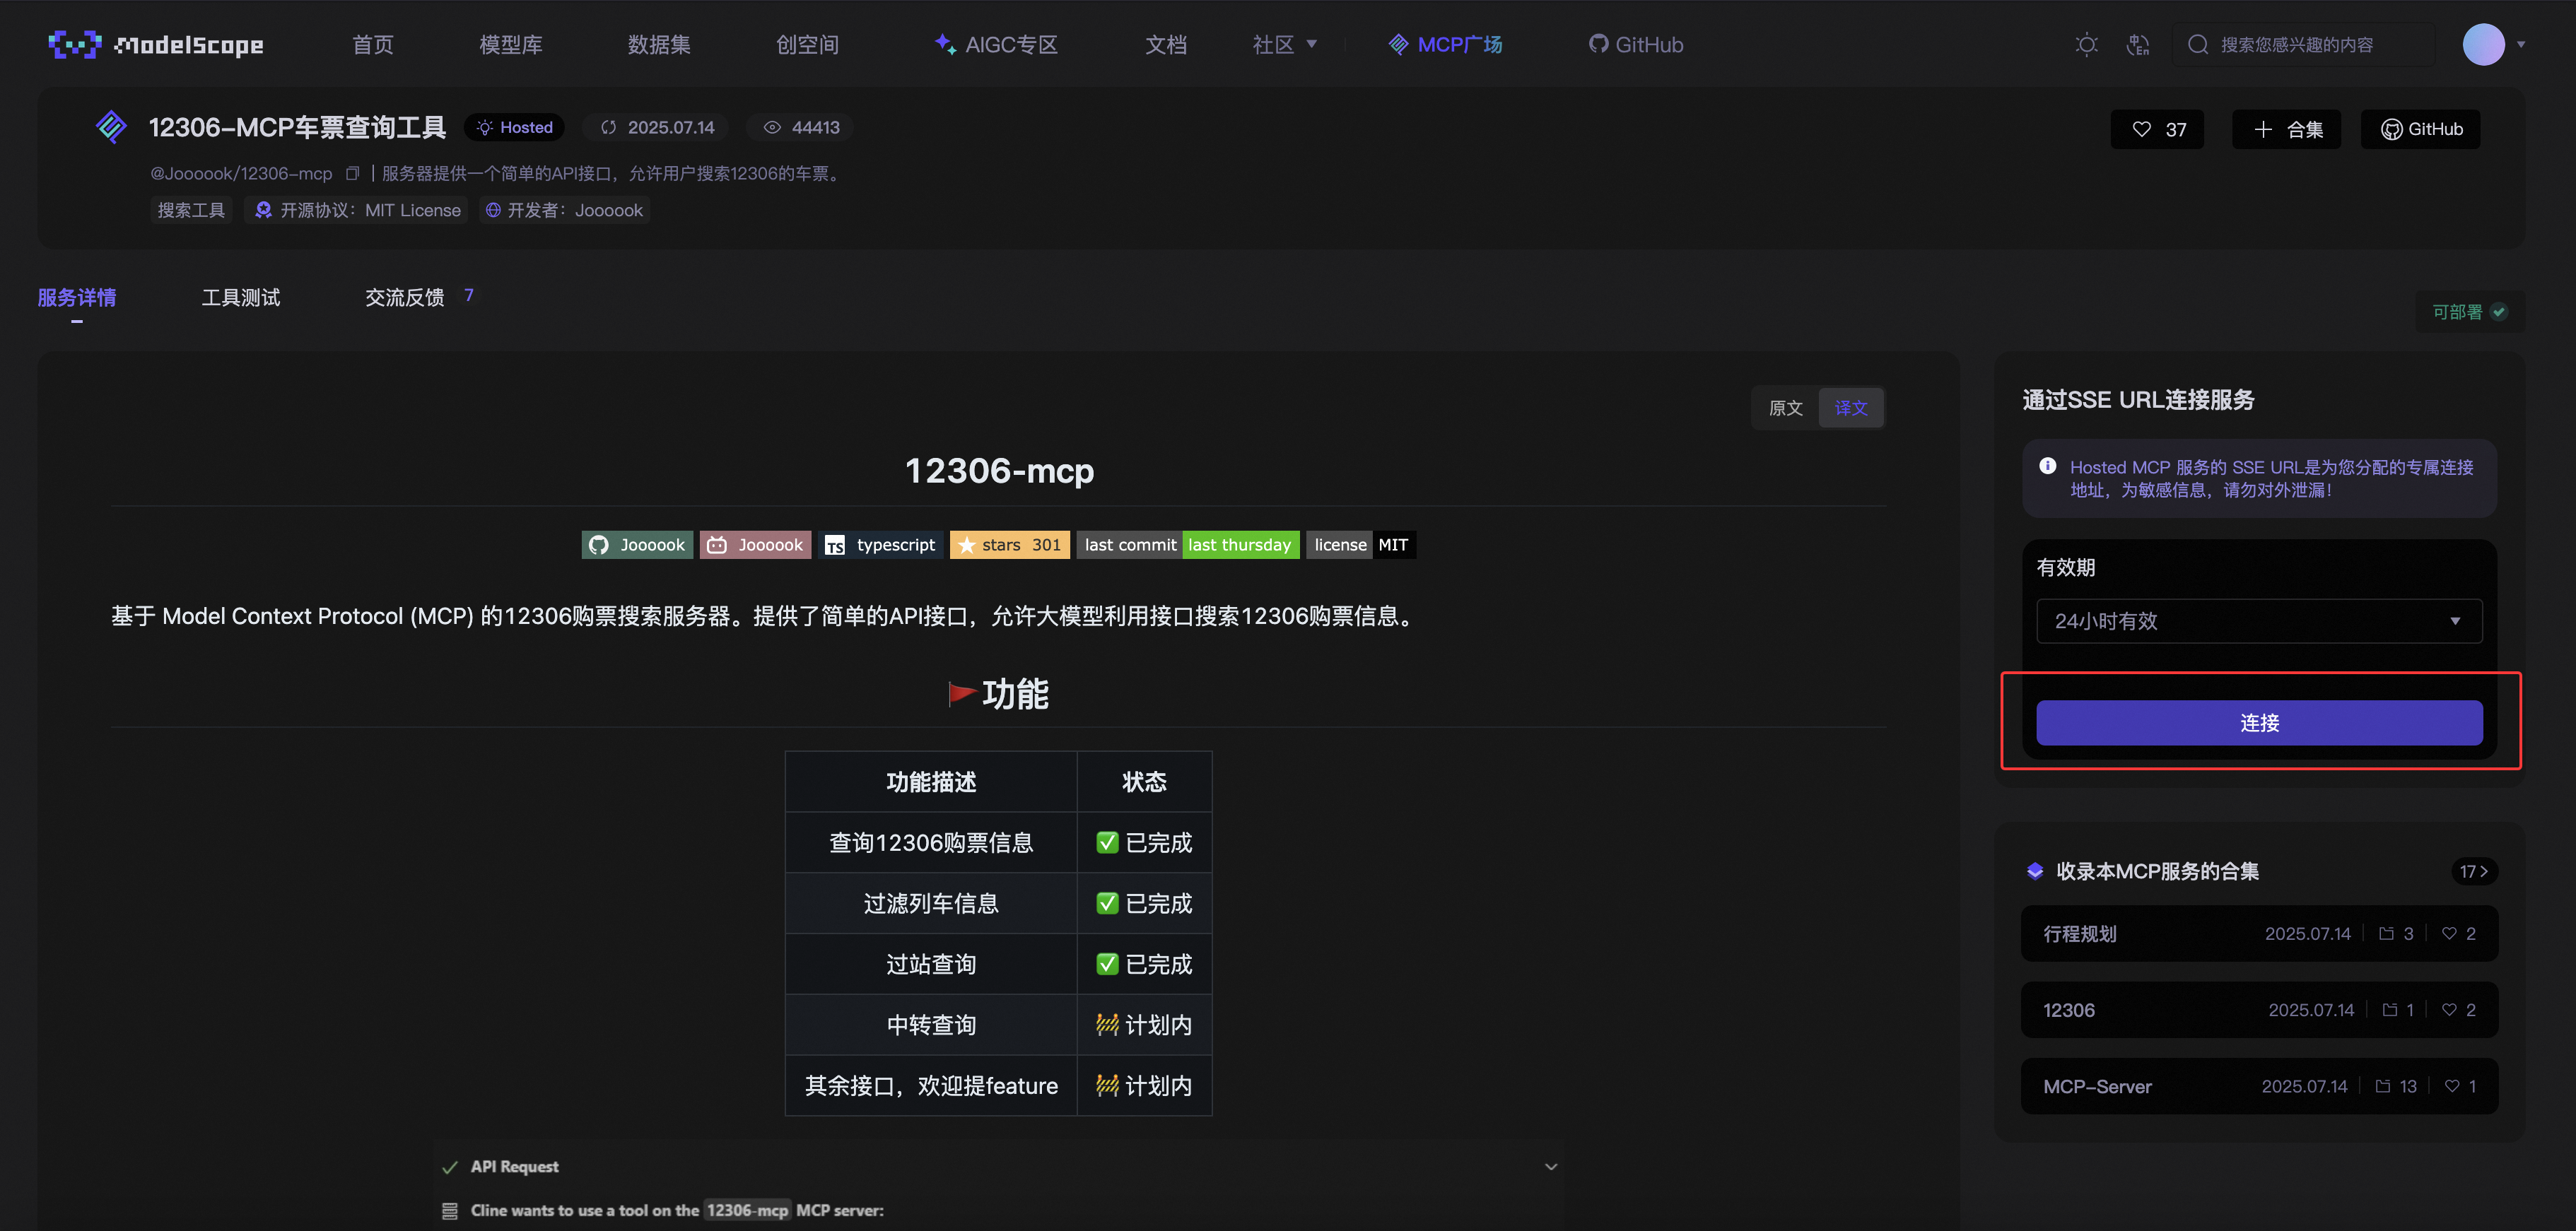Like the service with the heart button showing 37
Viewport: 2576px width, 1231px height.
(2158, 129)
